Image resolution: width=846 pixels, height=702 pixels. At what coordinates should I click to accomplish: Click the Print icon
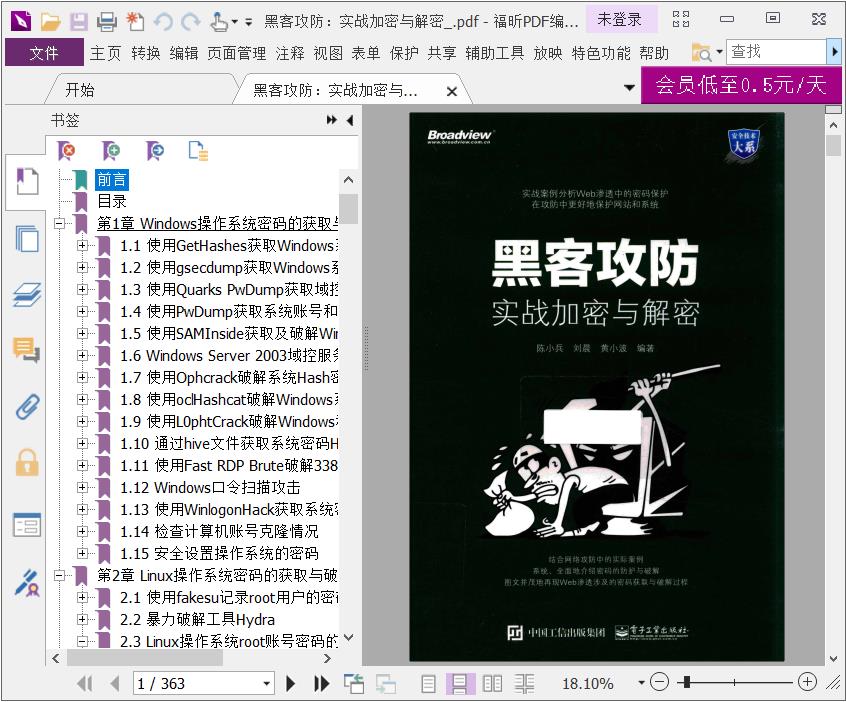pyautogui.click(x=107, y=21)
